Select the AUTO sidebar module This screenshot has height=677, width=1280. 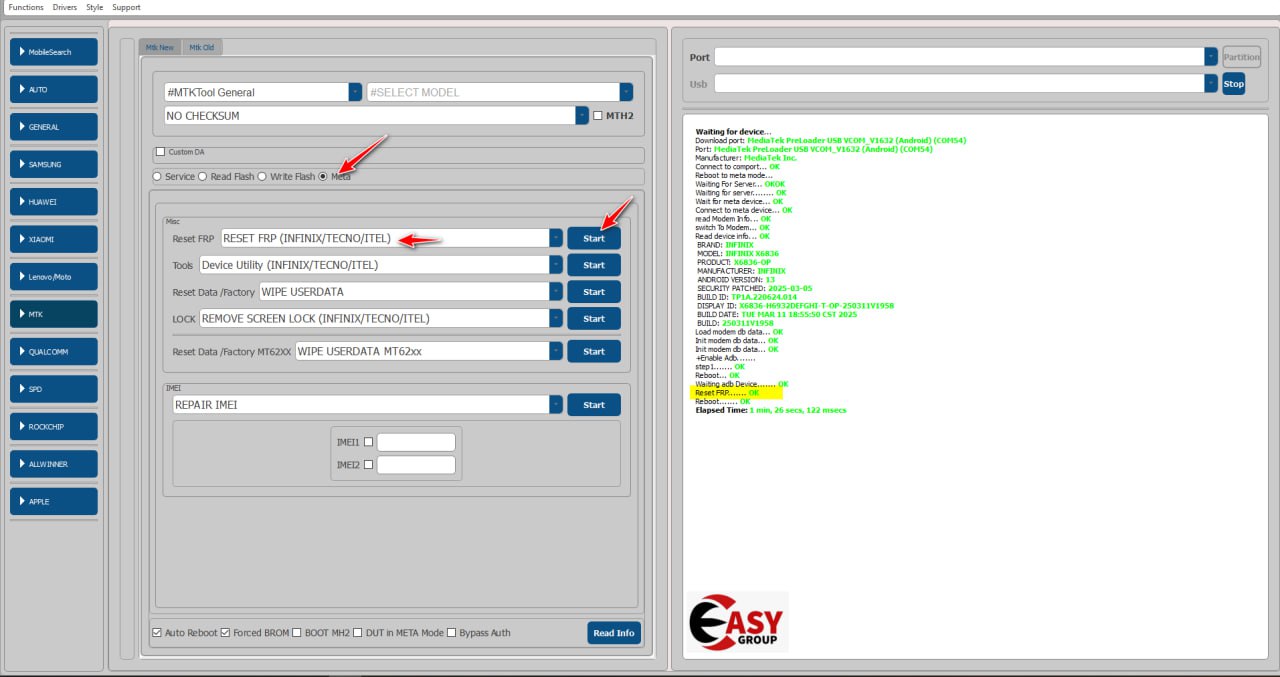[54, 90]
